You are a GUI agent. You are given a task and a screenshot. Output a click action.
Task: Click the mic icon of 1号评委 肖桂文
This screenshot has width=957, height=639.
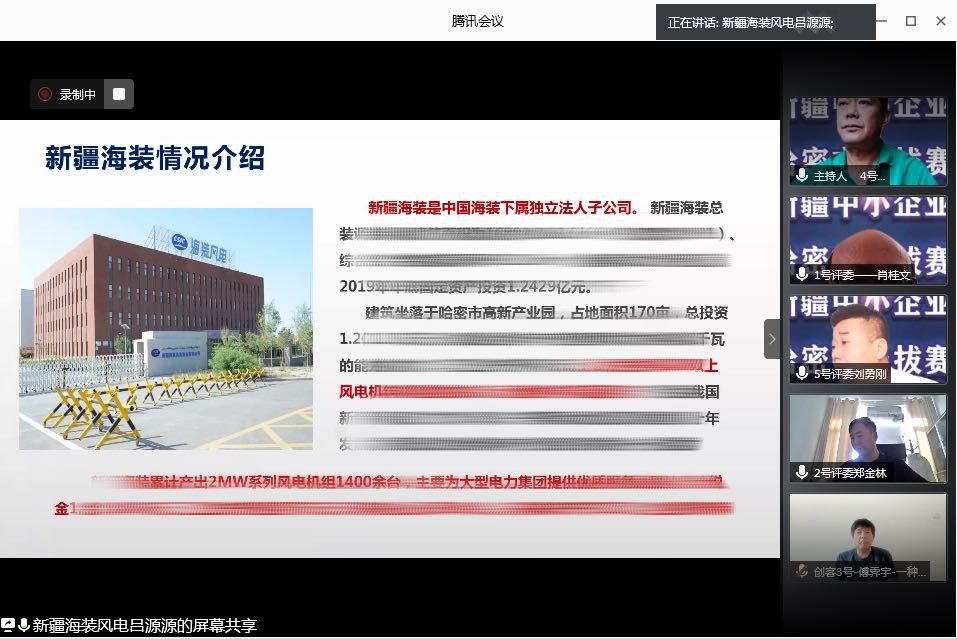click(802, 274)
